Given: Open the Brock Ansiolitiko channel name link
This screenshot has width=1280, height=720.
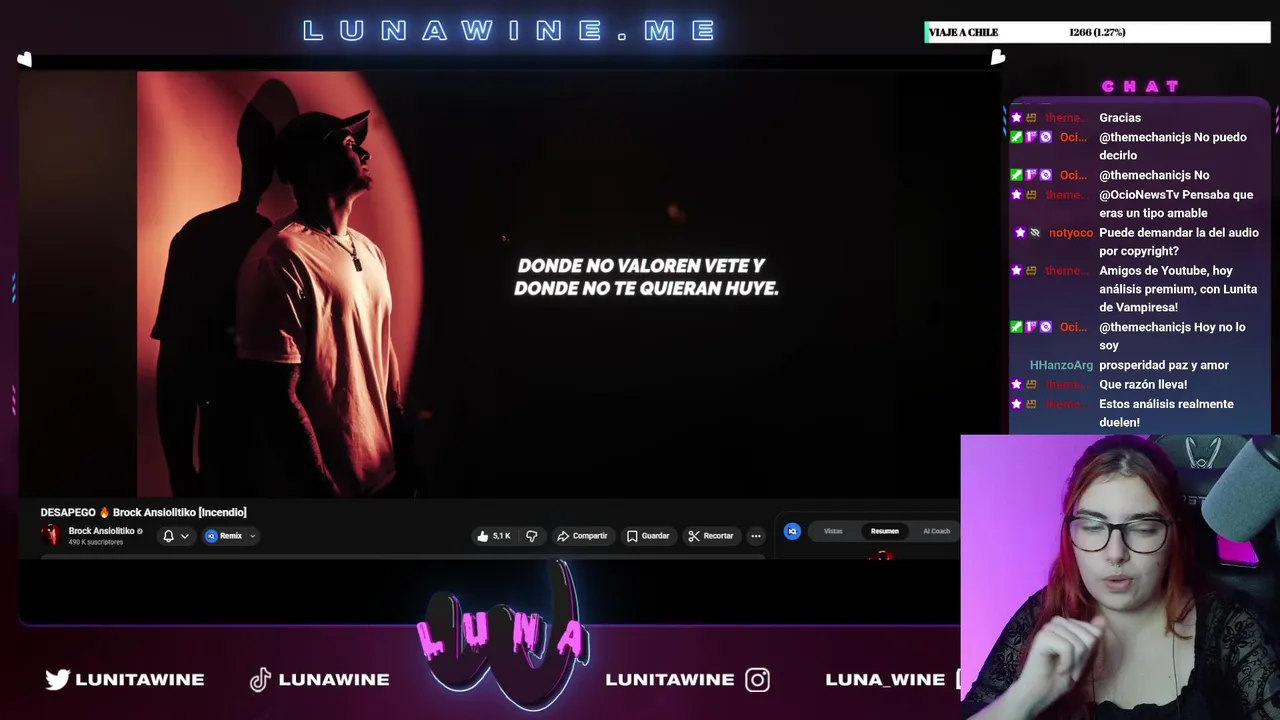Looking at the screenshot, I should pyautogui.click(x=101, y=531).
